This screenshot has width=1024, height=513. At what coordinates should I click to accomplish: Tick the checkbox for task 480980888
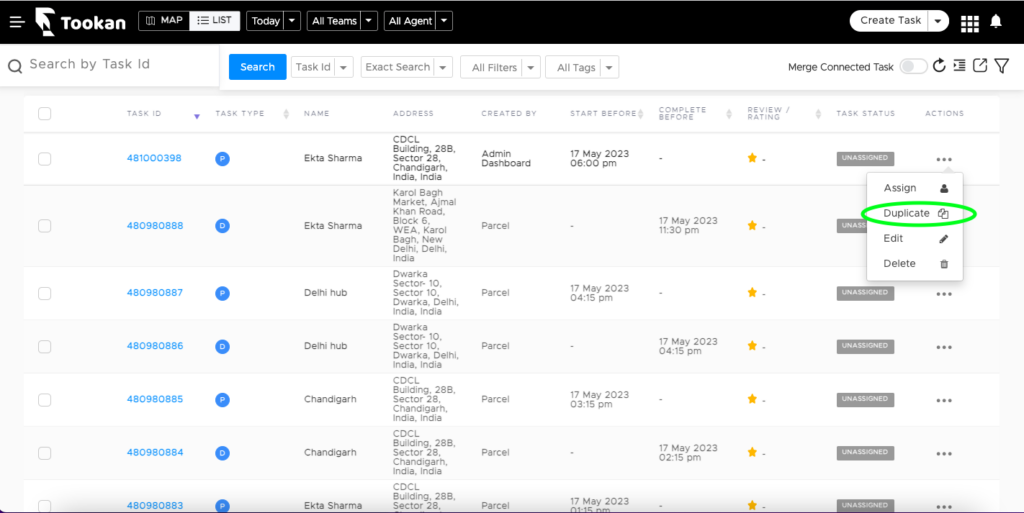tap(44, 226)
